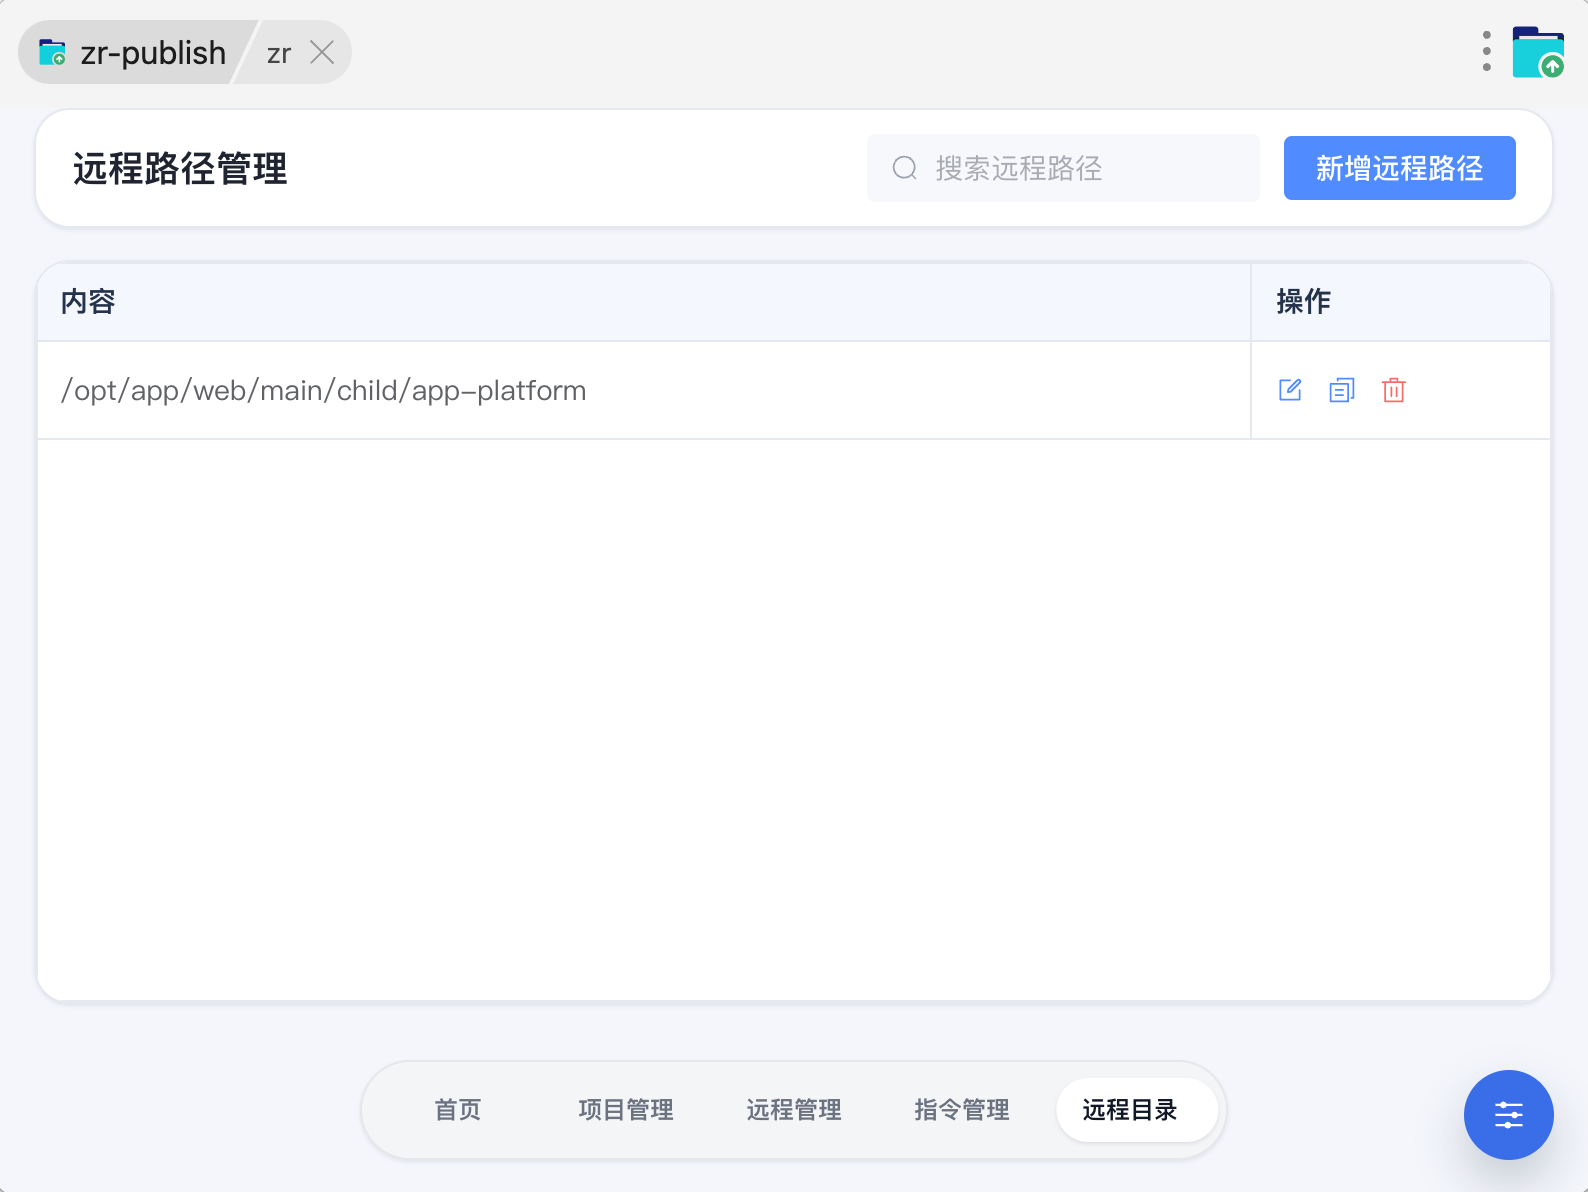1588x1192 pixels.
Task: Click the folder upload icon at top right
Action: tap(1537, 52)
